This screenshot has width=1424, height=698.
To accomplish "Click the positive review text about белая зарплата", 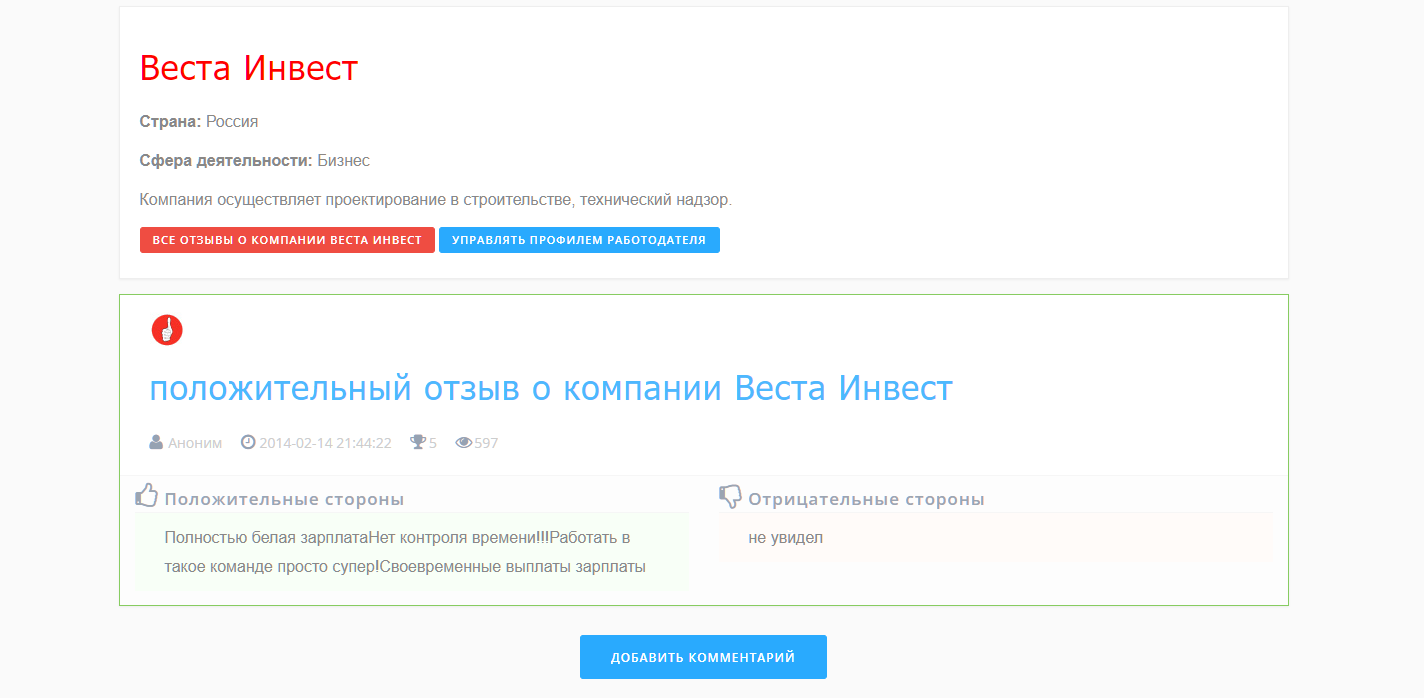I will (404, 552).
